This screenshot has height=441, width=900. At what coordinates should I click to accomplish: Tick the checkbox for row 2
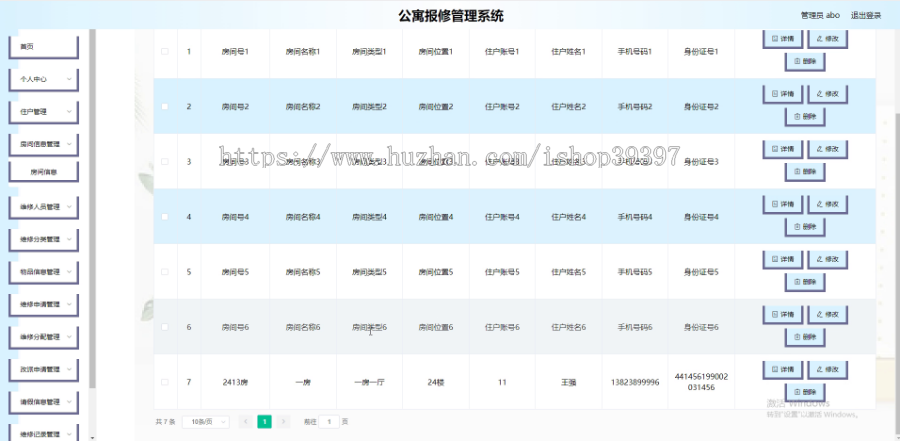[165, 106]
